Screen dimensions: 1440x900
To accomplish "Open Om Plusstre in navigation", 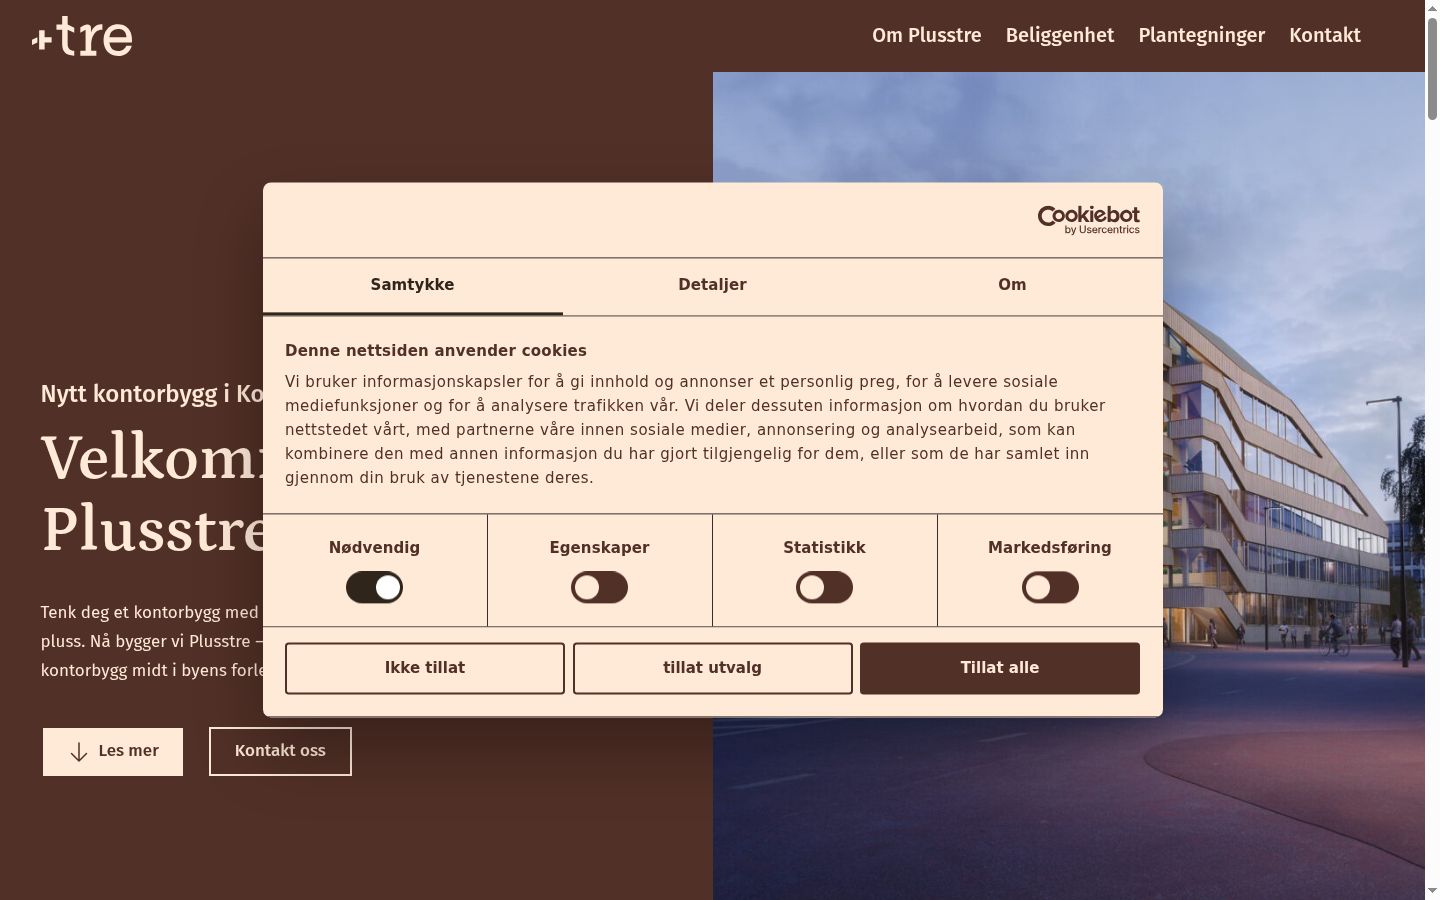I will coord(926,35).
